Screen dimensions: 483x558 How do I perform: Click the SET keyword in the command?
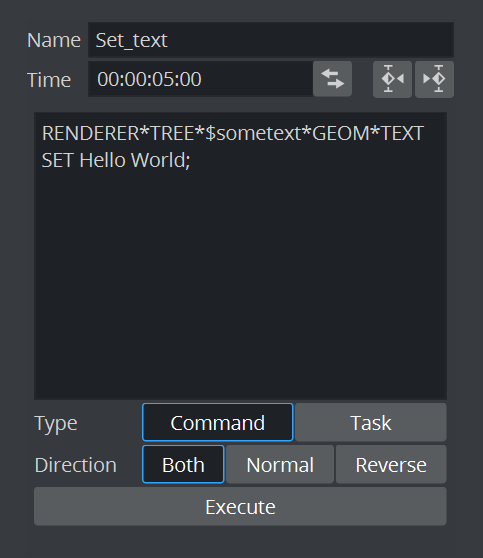[x=58, y=160]
